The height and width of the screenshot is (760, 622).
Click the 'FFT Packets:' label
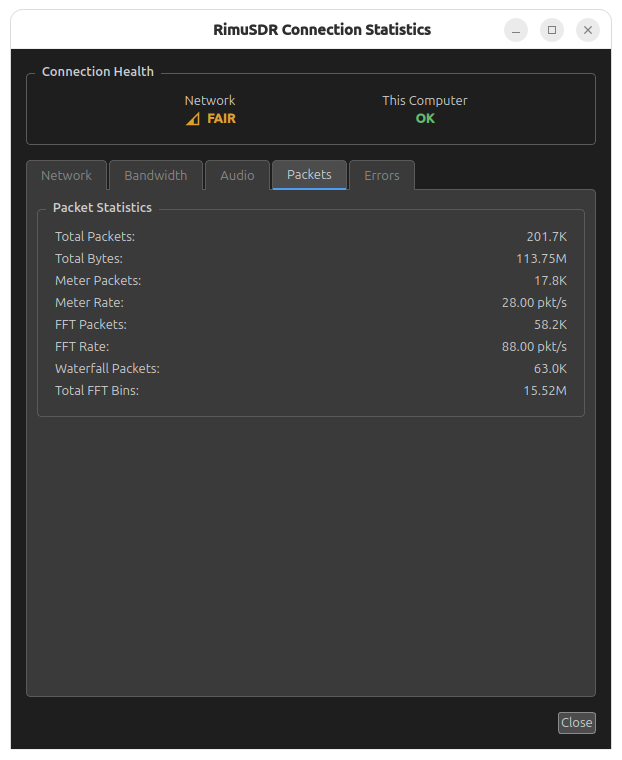[x=91, y=325]
